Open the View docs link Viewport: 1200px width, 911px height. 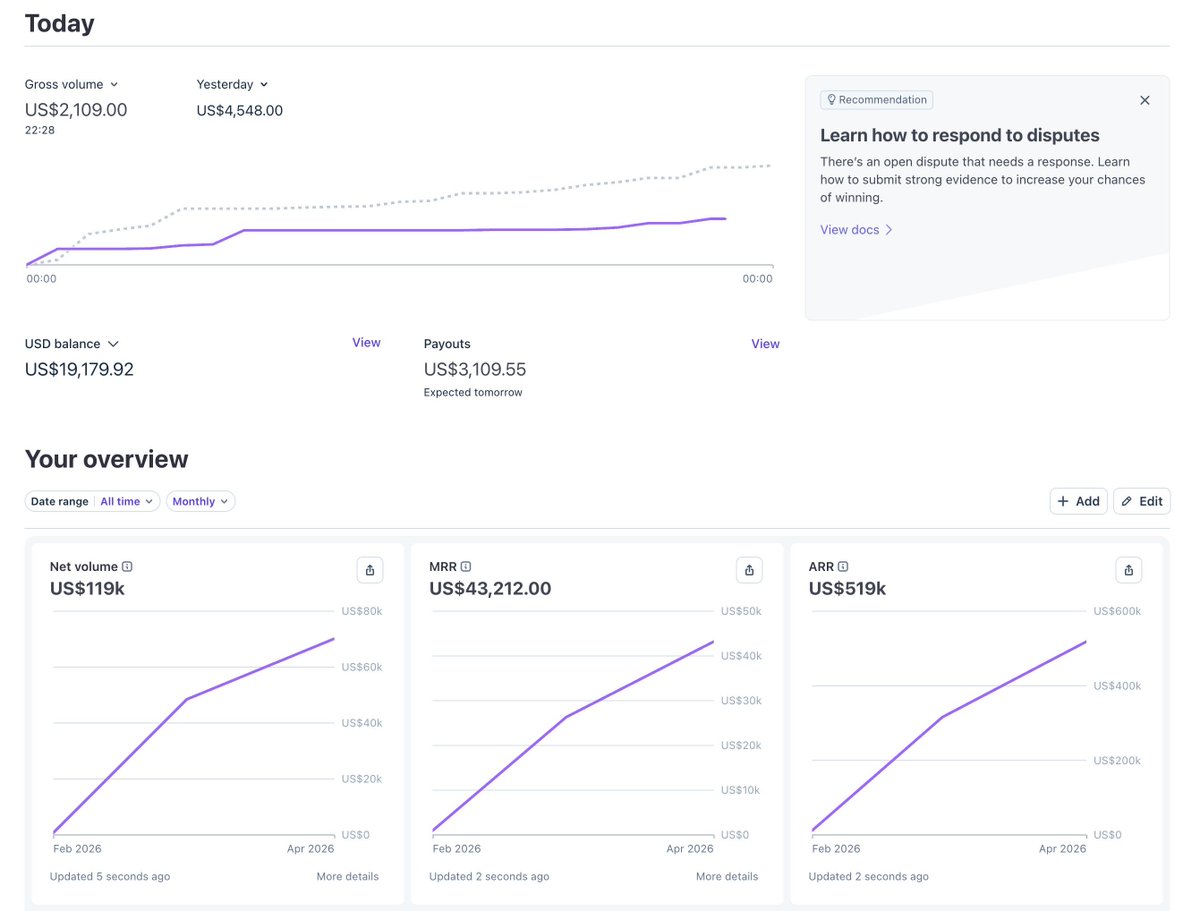(857, 230)
